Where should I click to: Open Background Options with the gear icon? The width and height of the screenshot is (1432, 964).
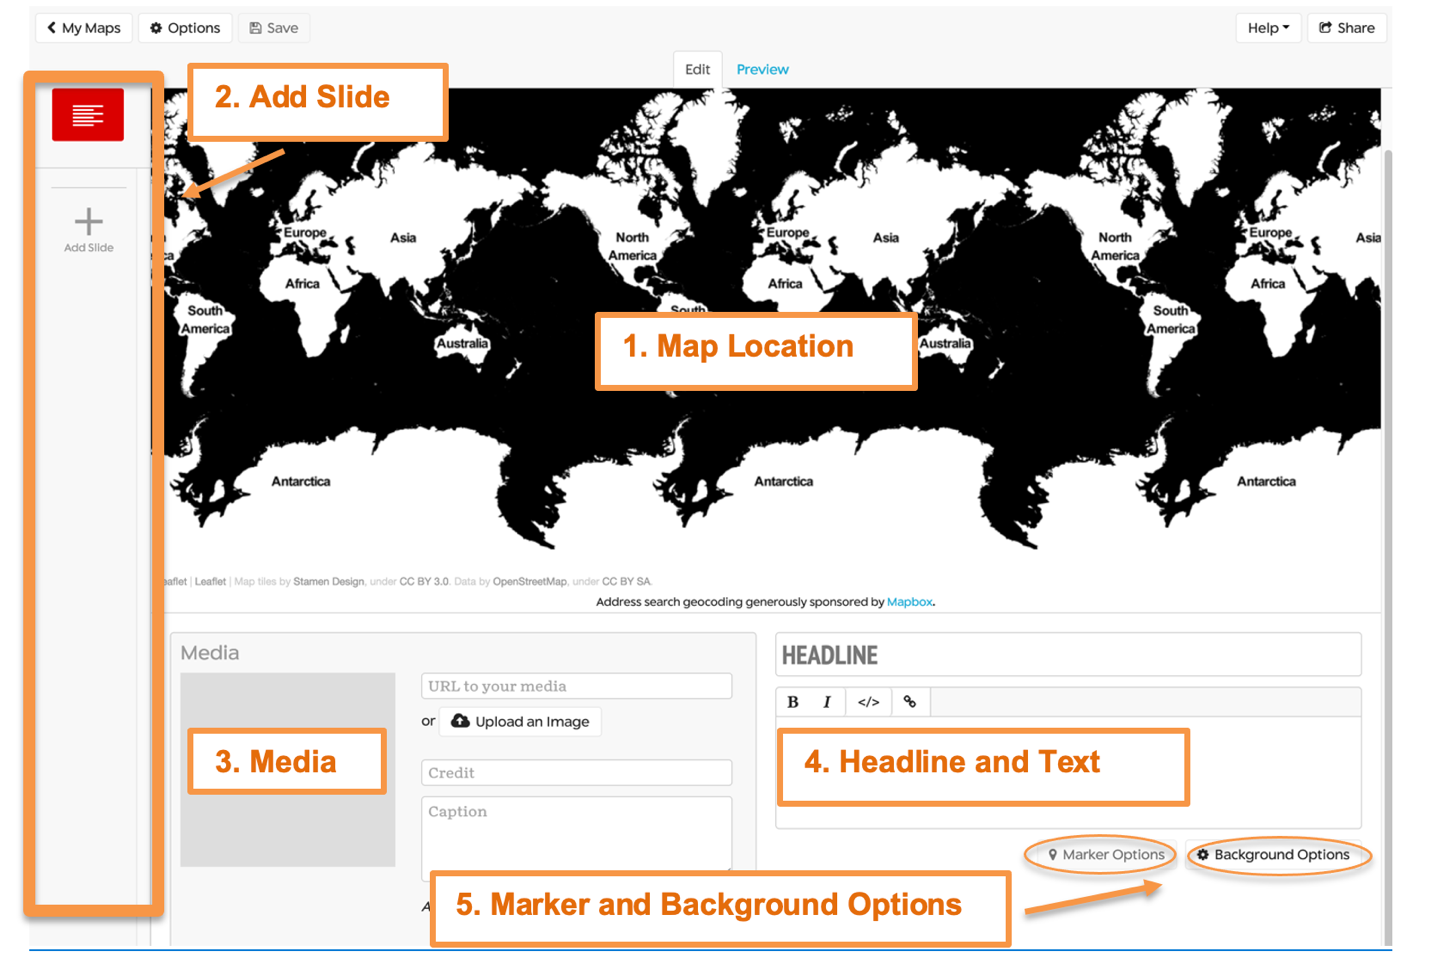(1203, 855)
